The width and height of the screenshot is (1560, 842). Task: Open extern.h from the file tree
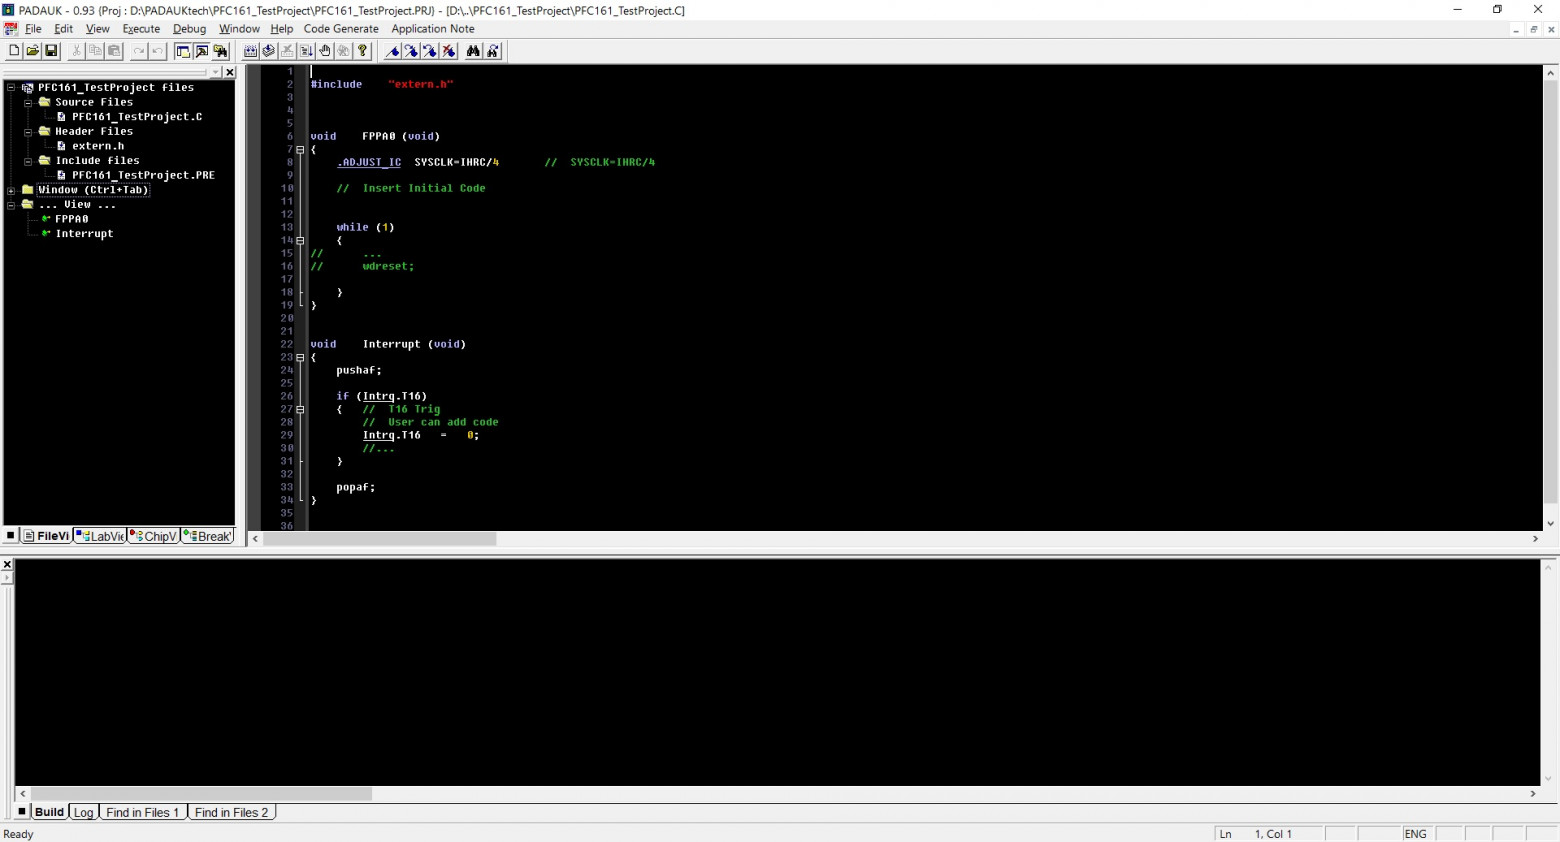[x=98, y=146]
